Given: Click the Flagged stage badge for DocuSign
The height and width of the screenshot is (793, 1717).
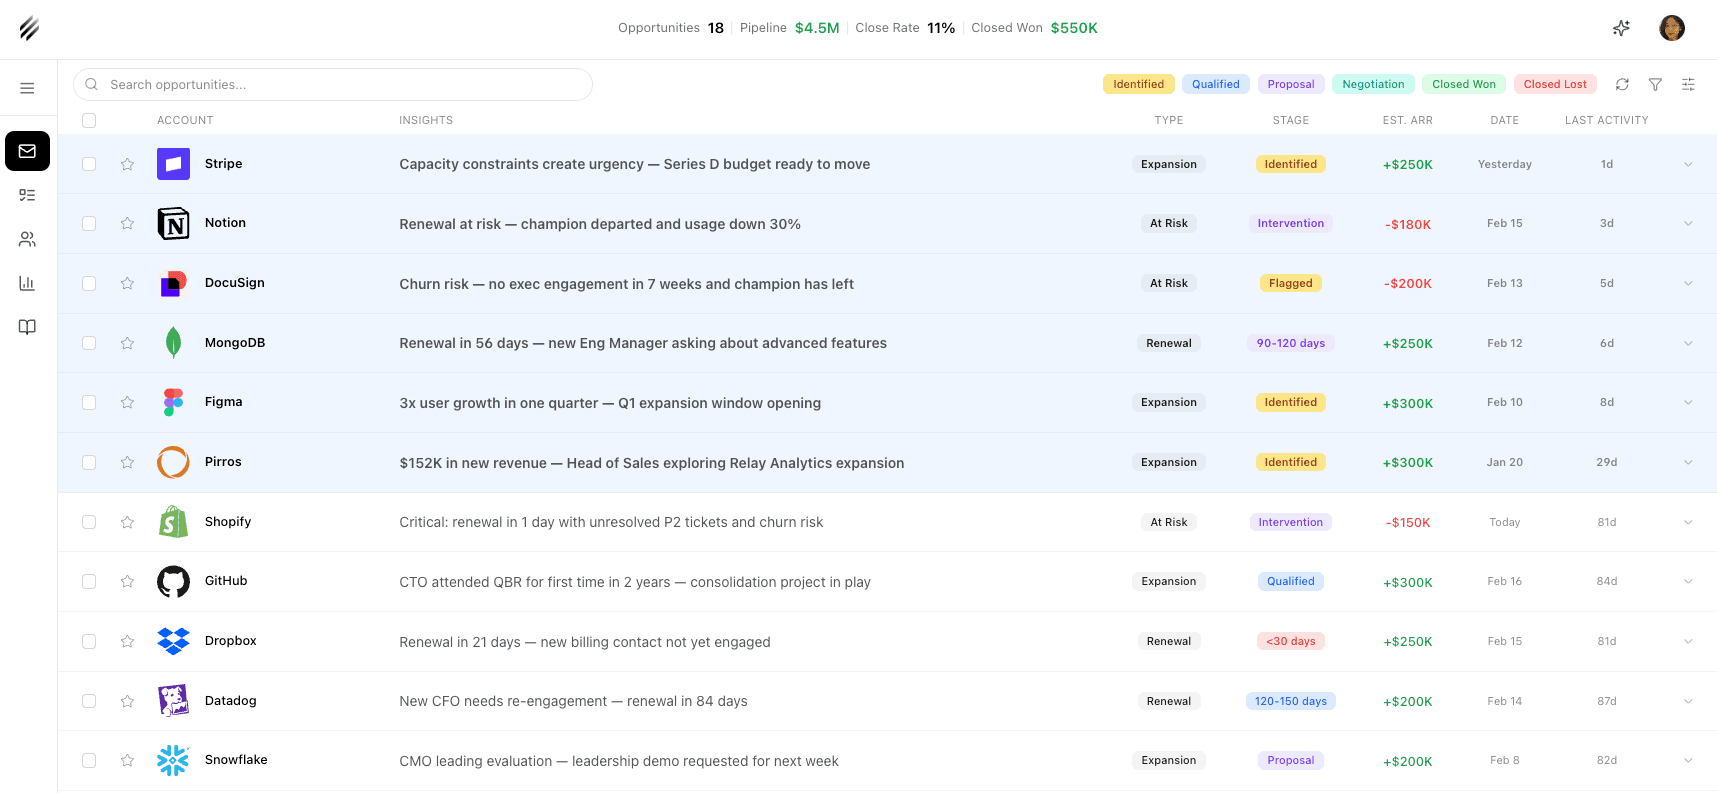Looking at the screenshot, I should click(1291, 283).
